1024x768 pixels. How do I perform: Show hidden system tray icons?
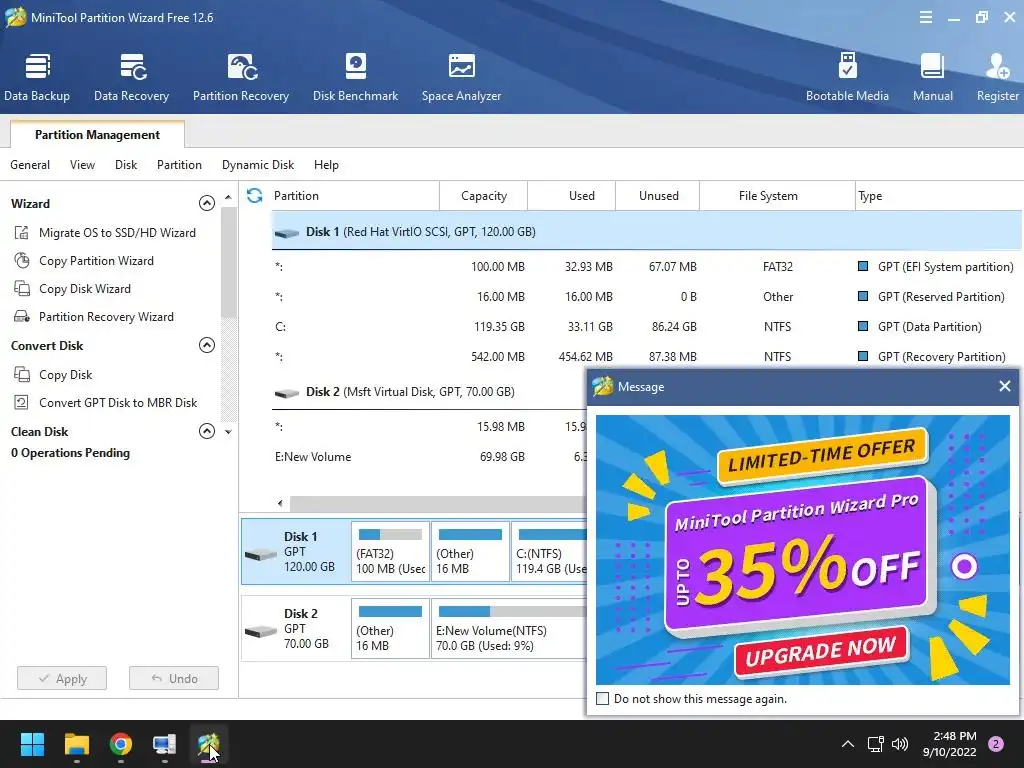point(848,744)
